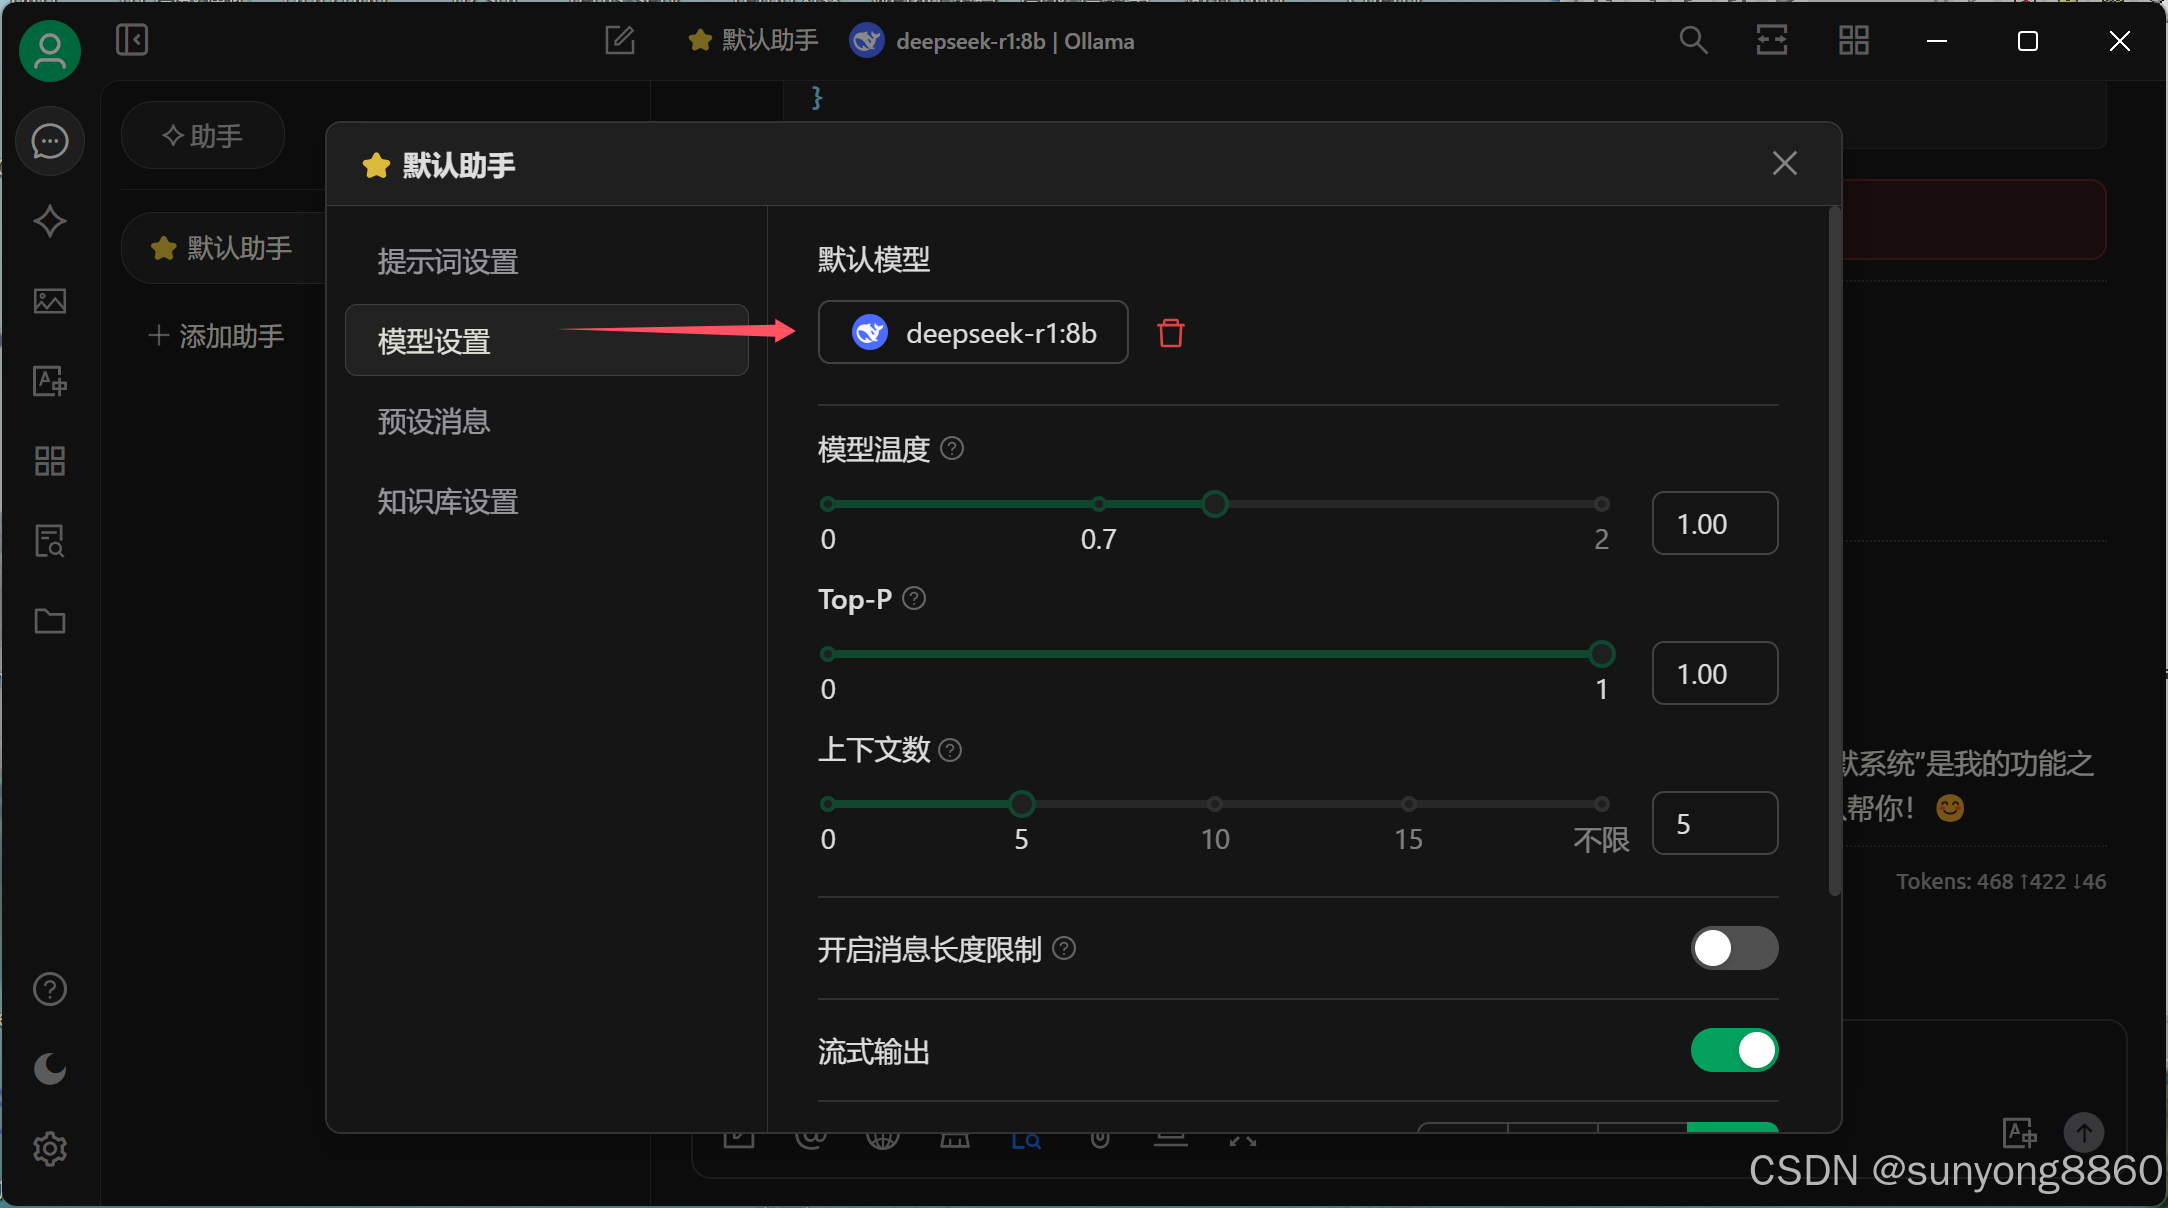Switch to 提示词设置 tab
The height and width of the screenshot is (1208, 2168).
447,262
